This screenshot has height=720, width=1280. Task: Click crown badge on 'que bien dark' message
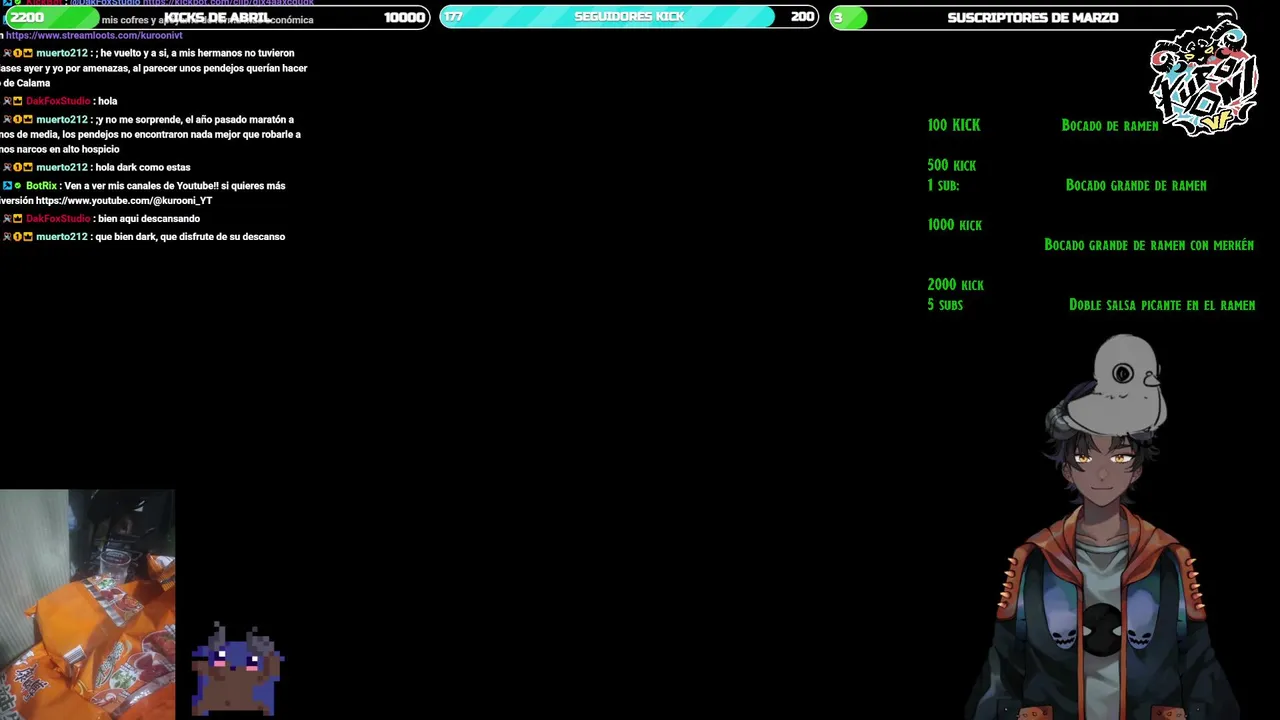(x=28, y=237)
